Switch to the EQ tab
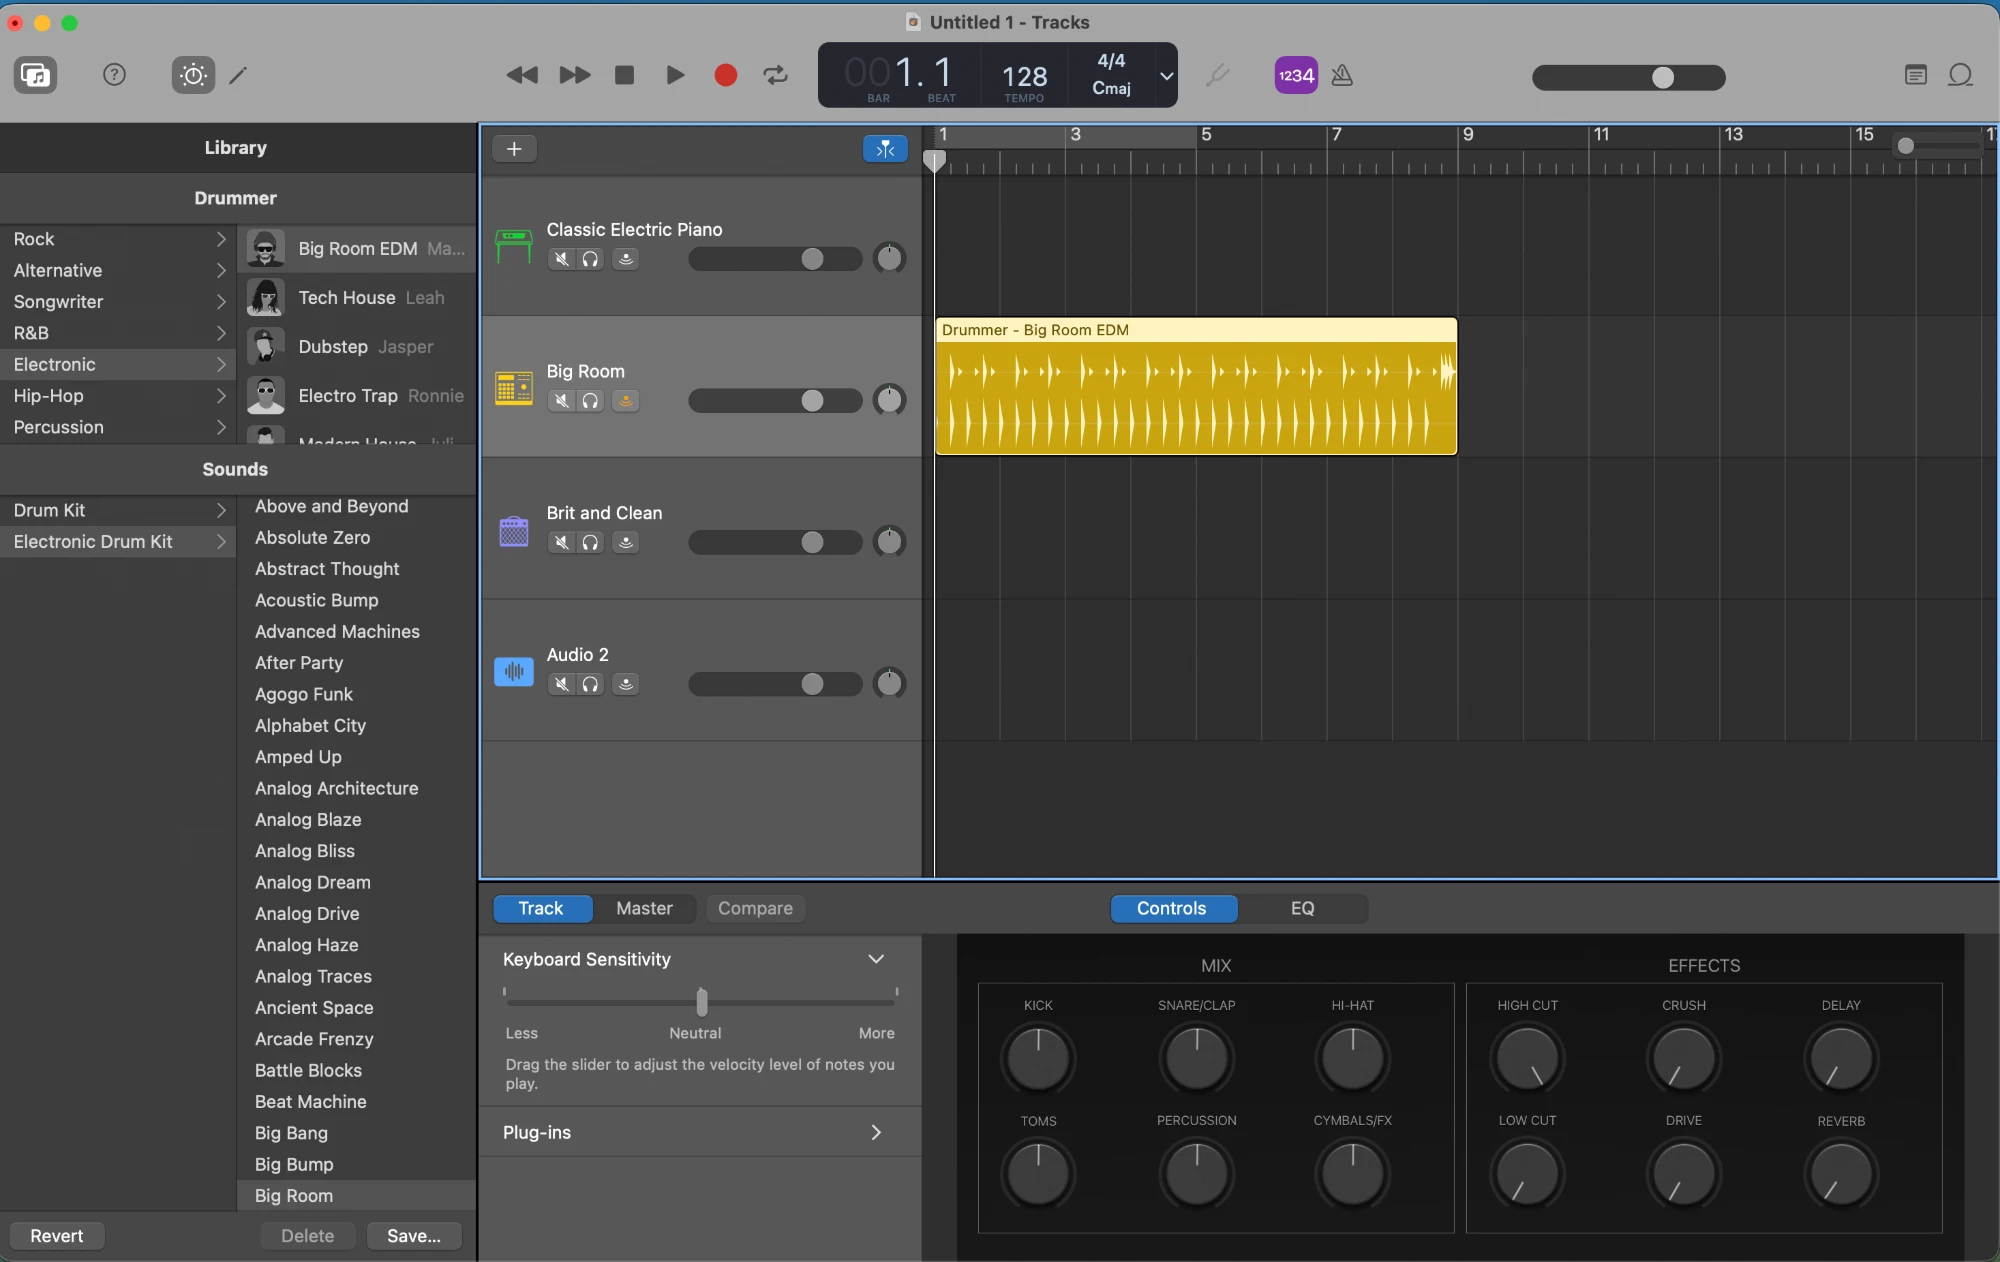Screen dimensions: 2000x1262 pos(1303,909)
